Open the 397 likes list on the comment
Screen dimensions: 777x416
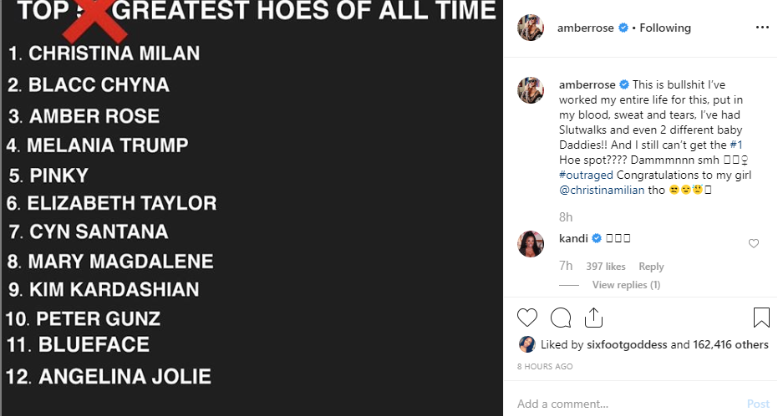tap(607, 267)
